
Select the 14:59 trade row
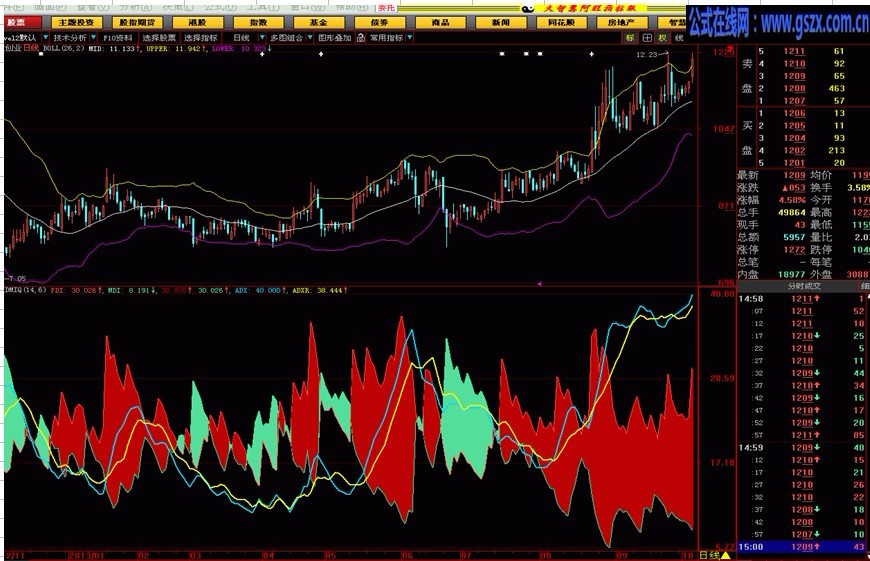pyautogui.click(x=803, y=447)
